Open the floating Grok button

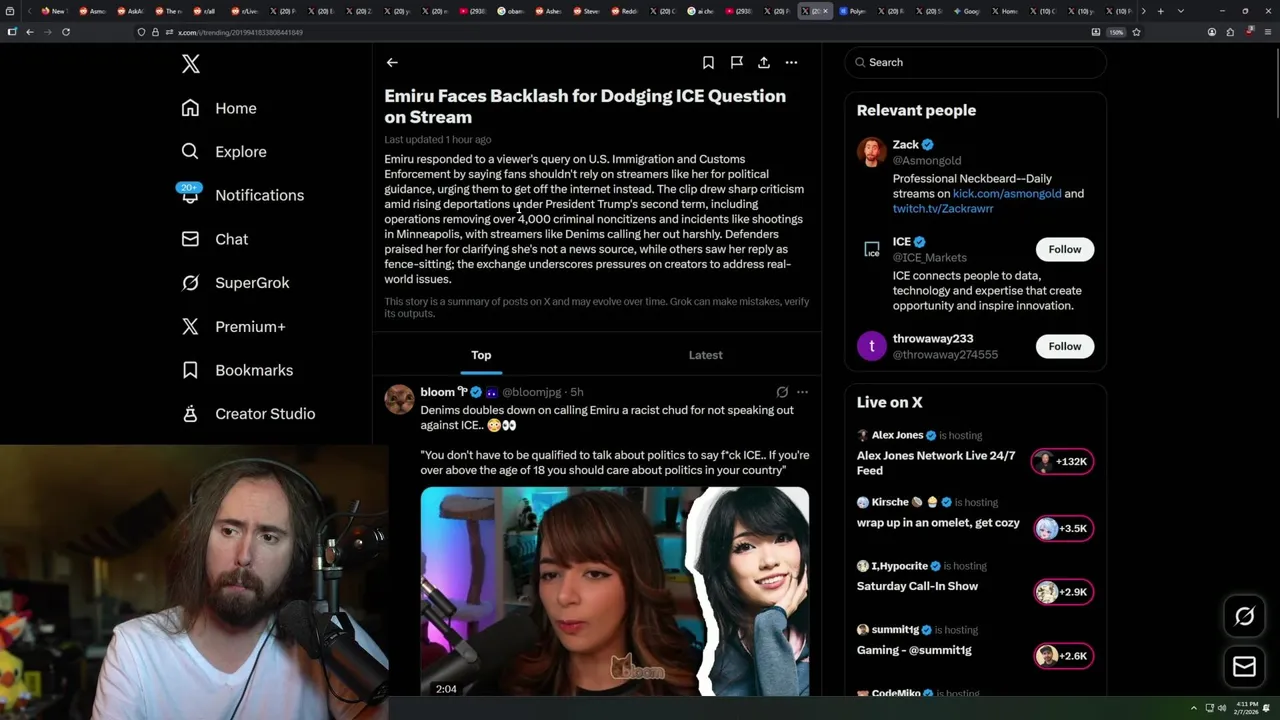click(x=1244, y=617)
